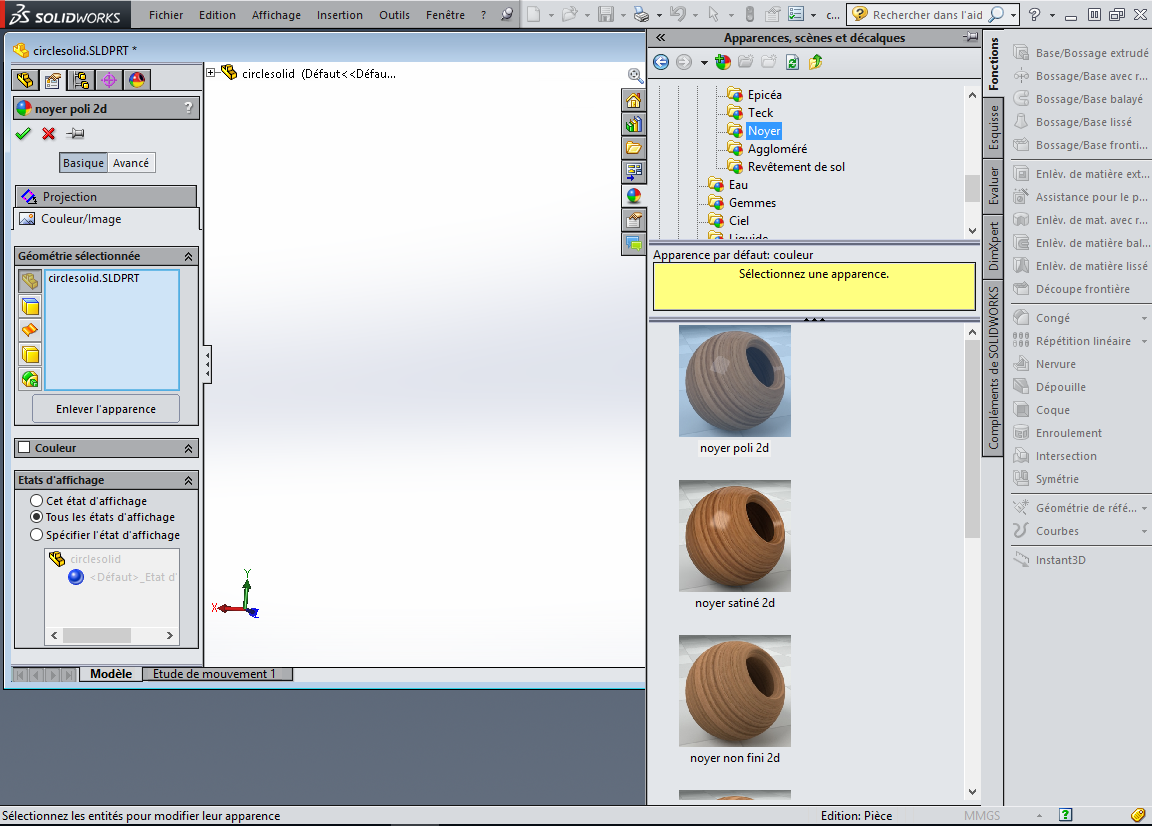
Task: Click the Print icon in toolbar
Action: (641, 15)
